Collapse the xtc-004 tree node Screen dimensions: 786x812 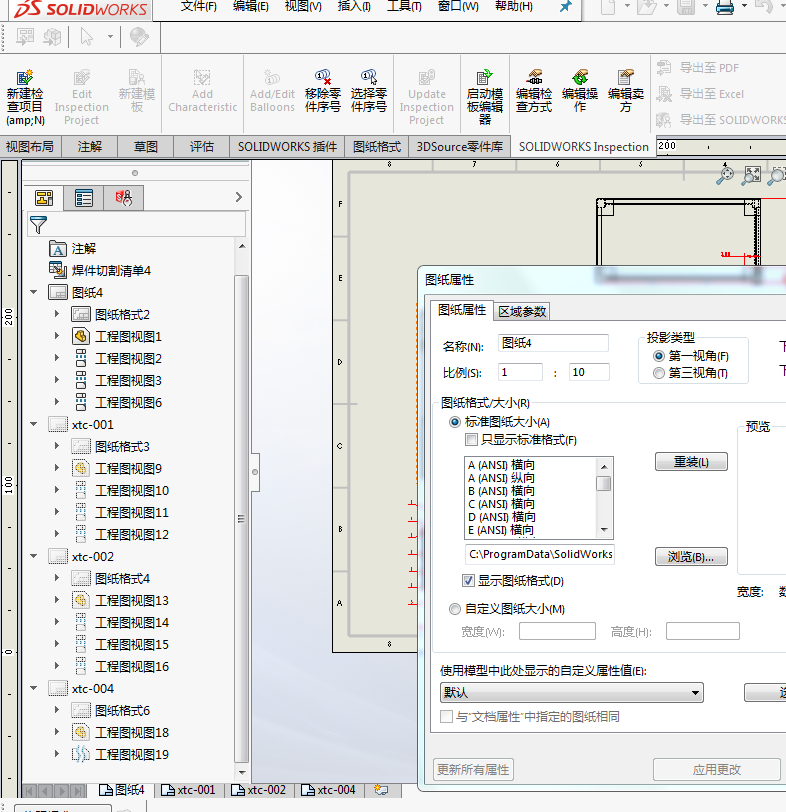[x=34, y=688]
